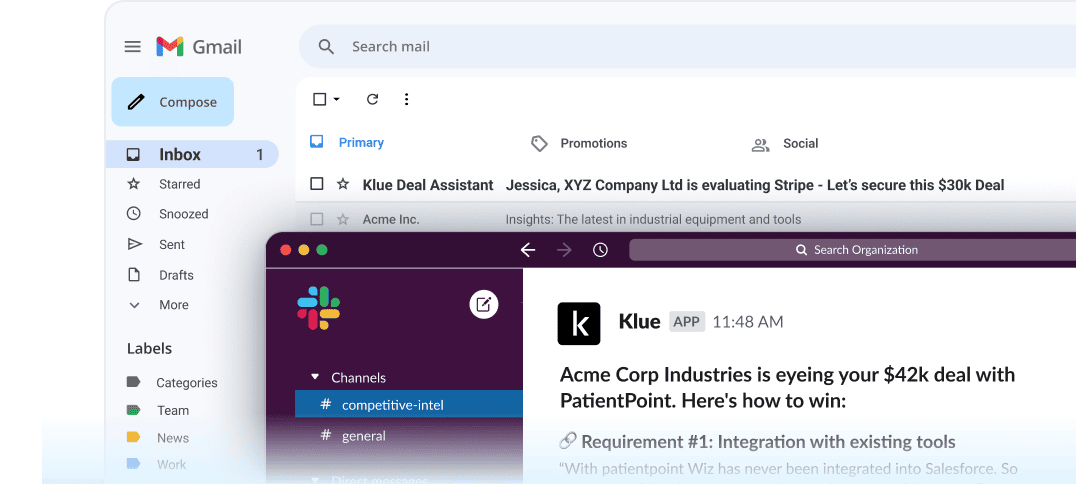Click the Search mail field
This screenshot has height=484, width=1076.
tap(686, 47)
